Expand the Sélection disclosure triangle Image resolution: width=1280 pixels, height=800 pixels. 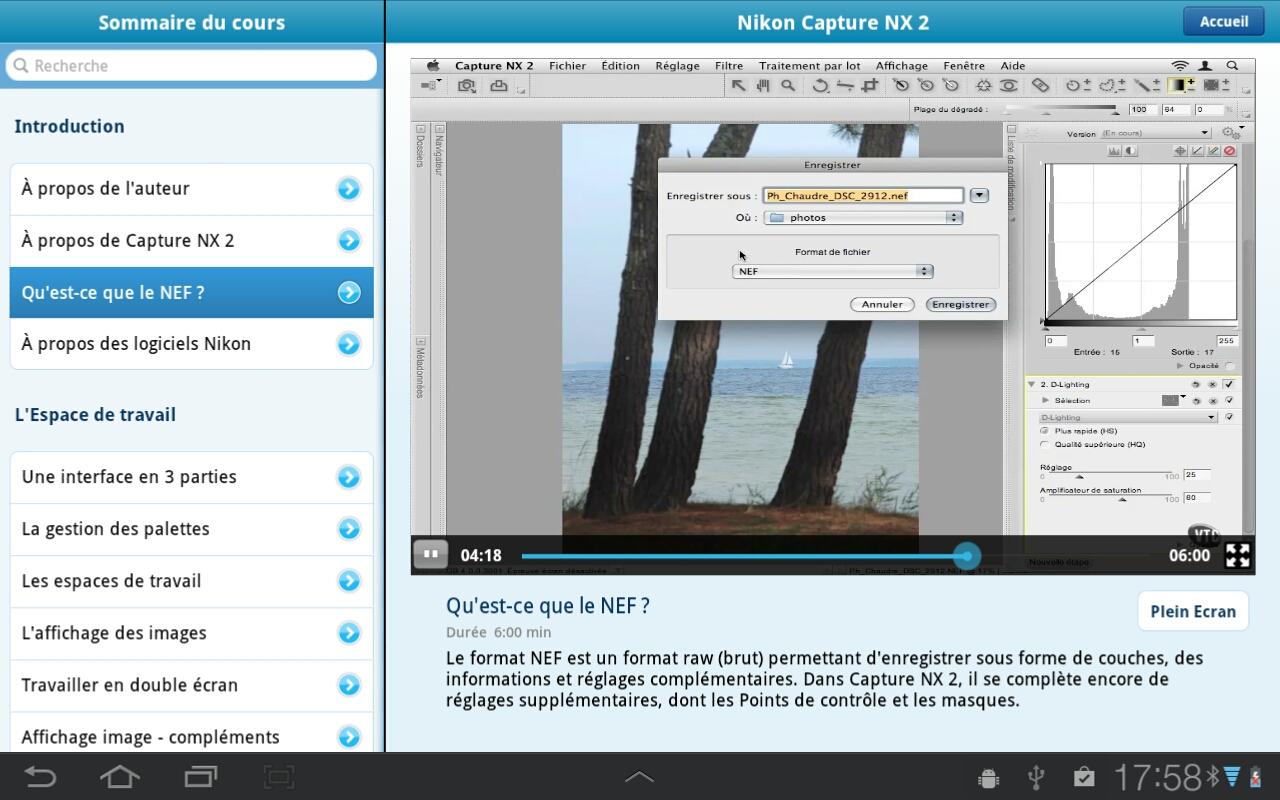coord(1045,400)
